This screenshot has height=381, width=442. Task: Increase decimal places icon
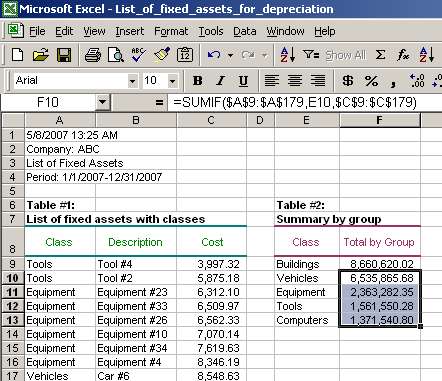[x=417, y=81]
